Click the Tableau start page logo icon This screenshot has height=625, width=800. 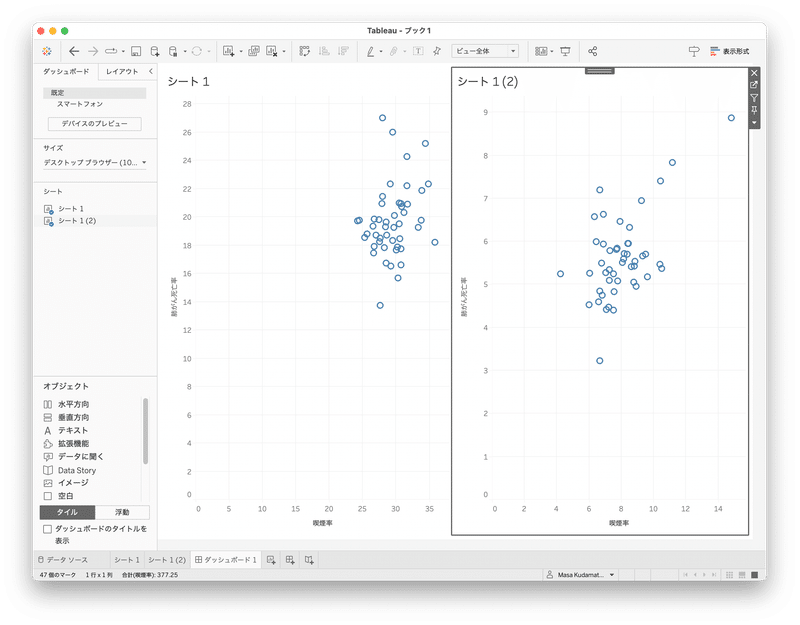pyautogui.click(x=47, y=51)
